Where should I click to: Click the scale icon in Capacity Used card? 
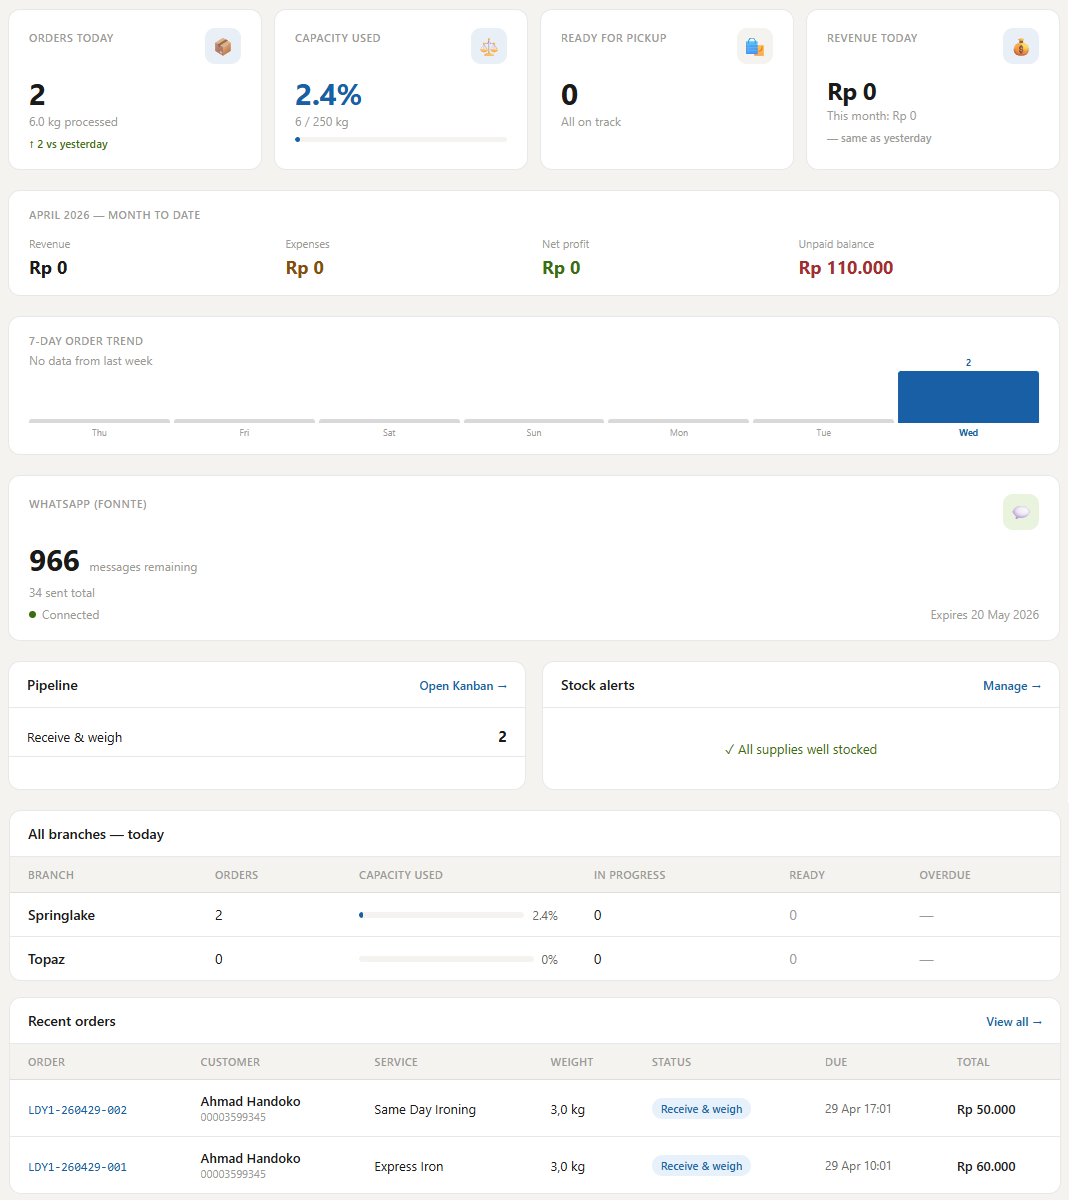click(x=489, y=46)
